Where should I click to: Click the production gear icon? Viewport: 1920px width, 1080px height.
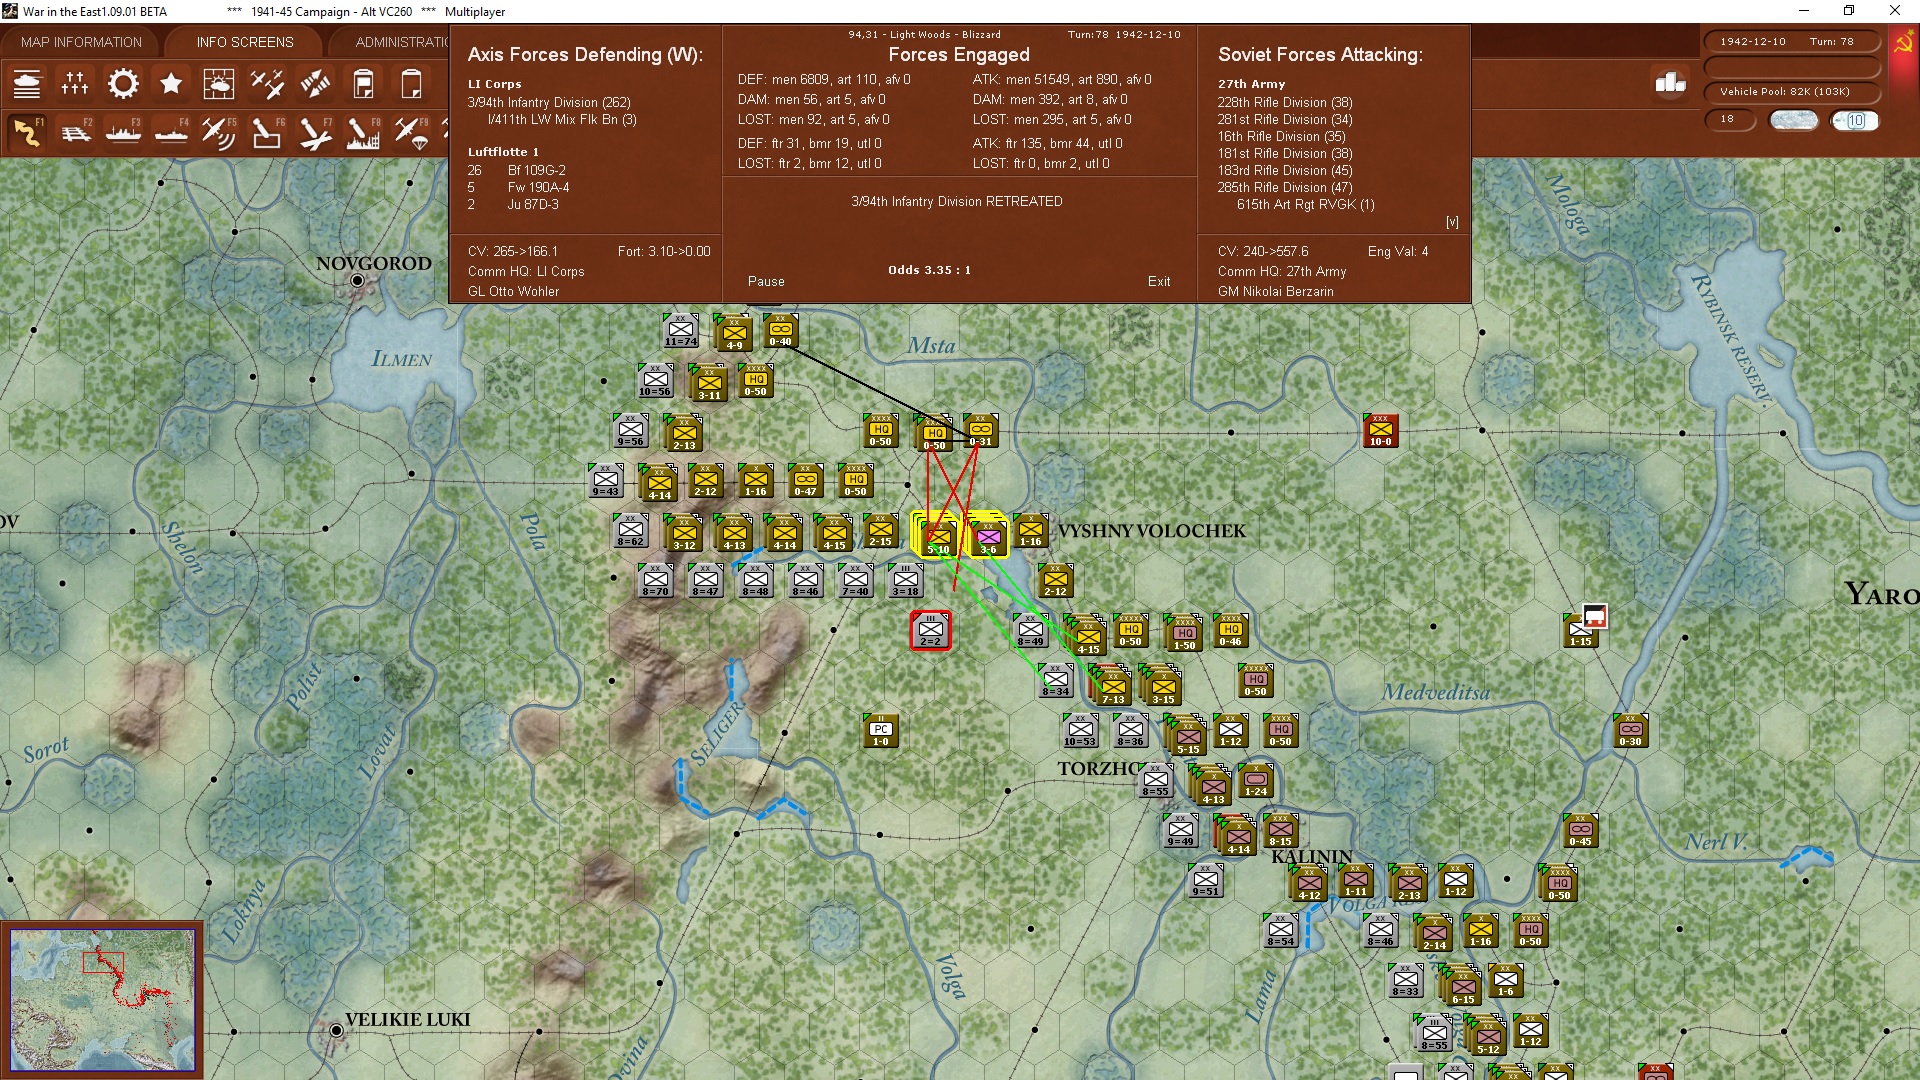(123, 84)
